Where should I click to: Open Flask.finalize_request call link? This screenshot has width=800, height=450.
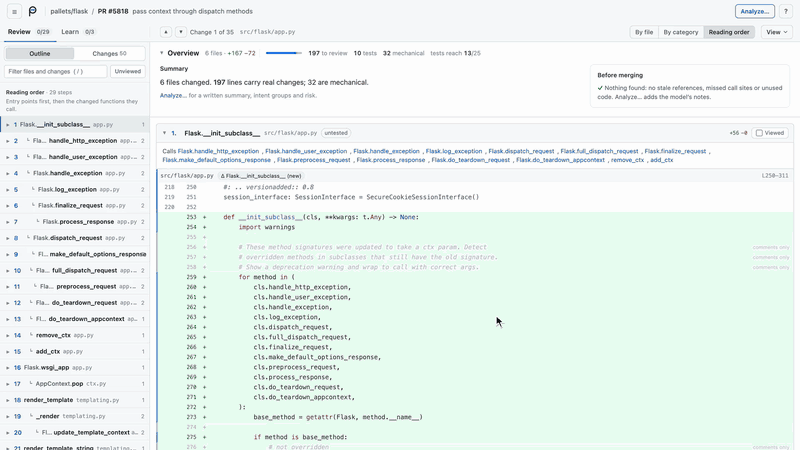point(675,151)
